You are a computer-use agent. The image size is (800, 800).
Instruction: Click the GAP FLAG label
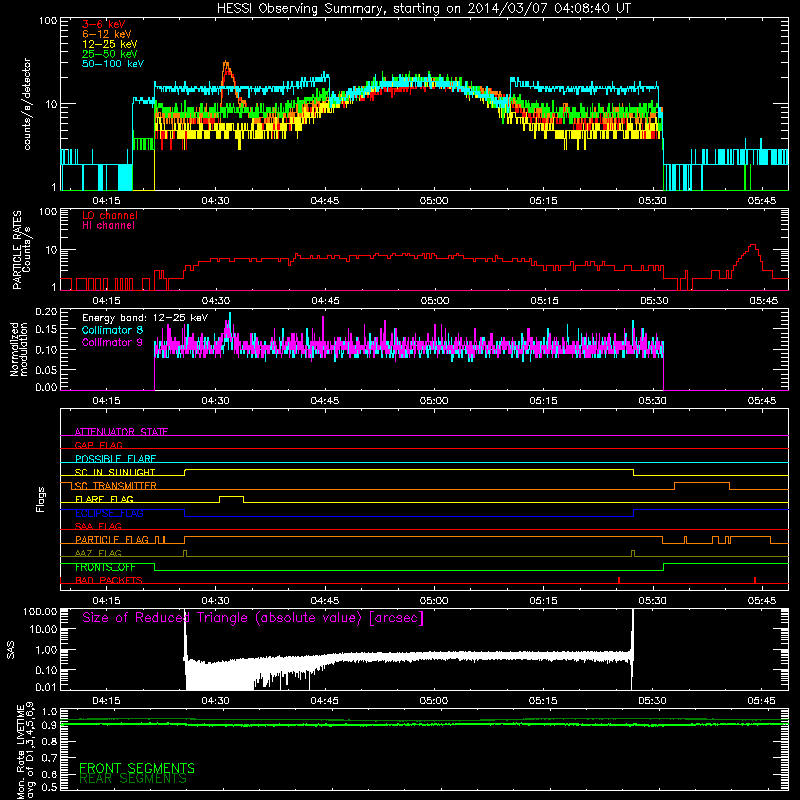tap(98, 445)
